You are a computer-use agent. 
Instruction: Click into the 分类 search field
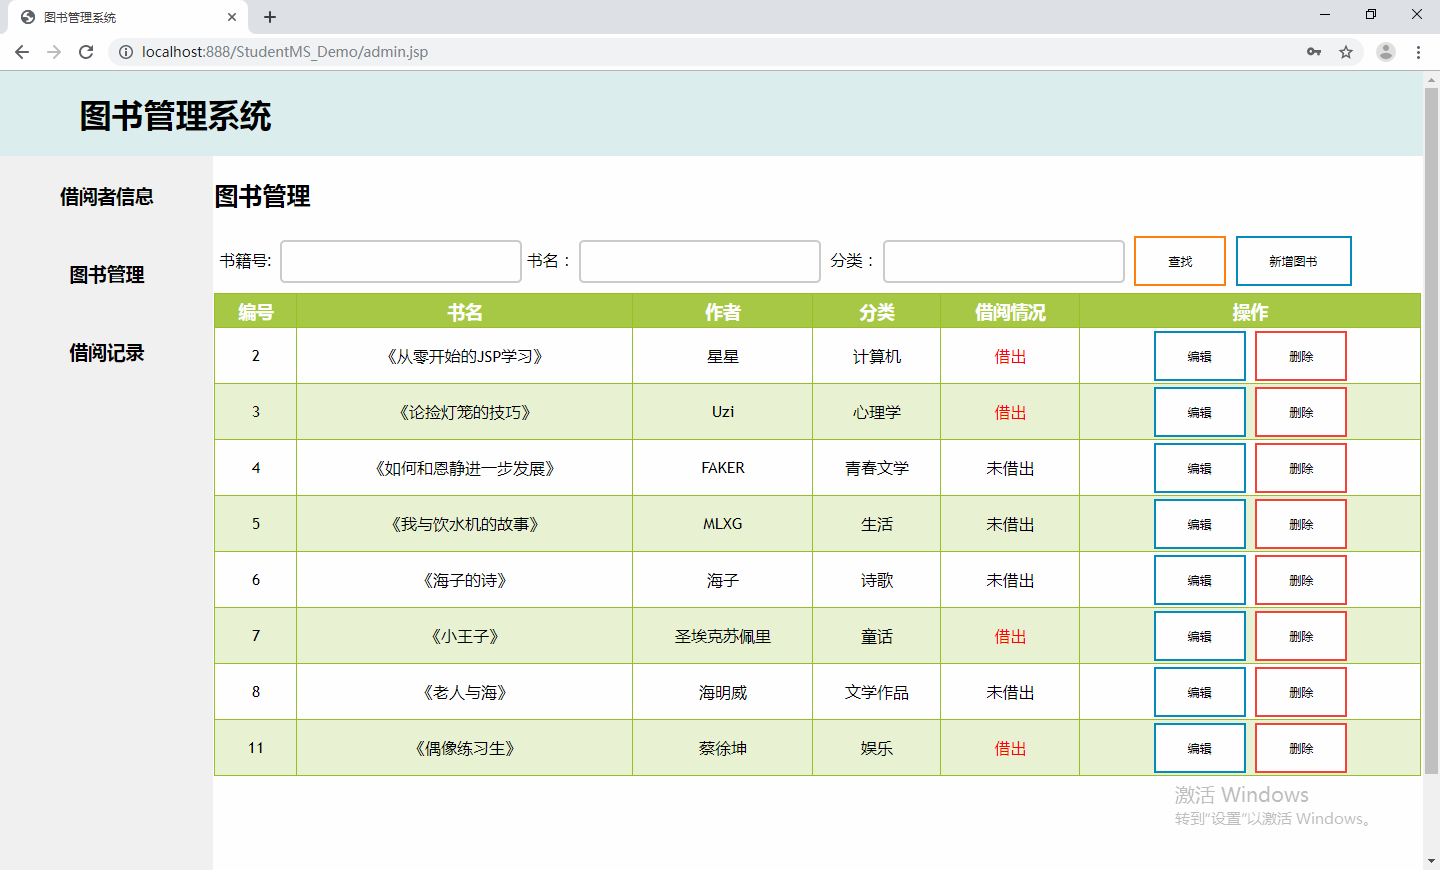pos(1003,261)
